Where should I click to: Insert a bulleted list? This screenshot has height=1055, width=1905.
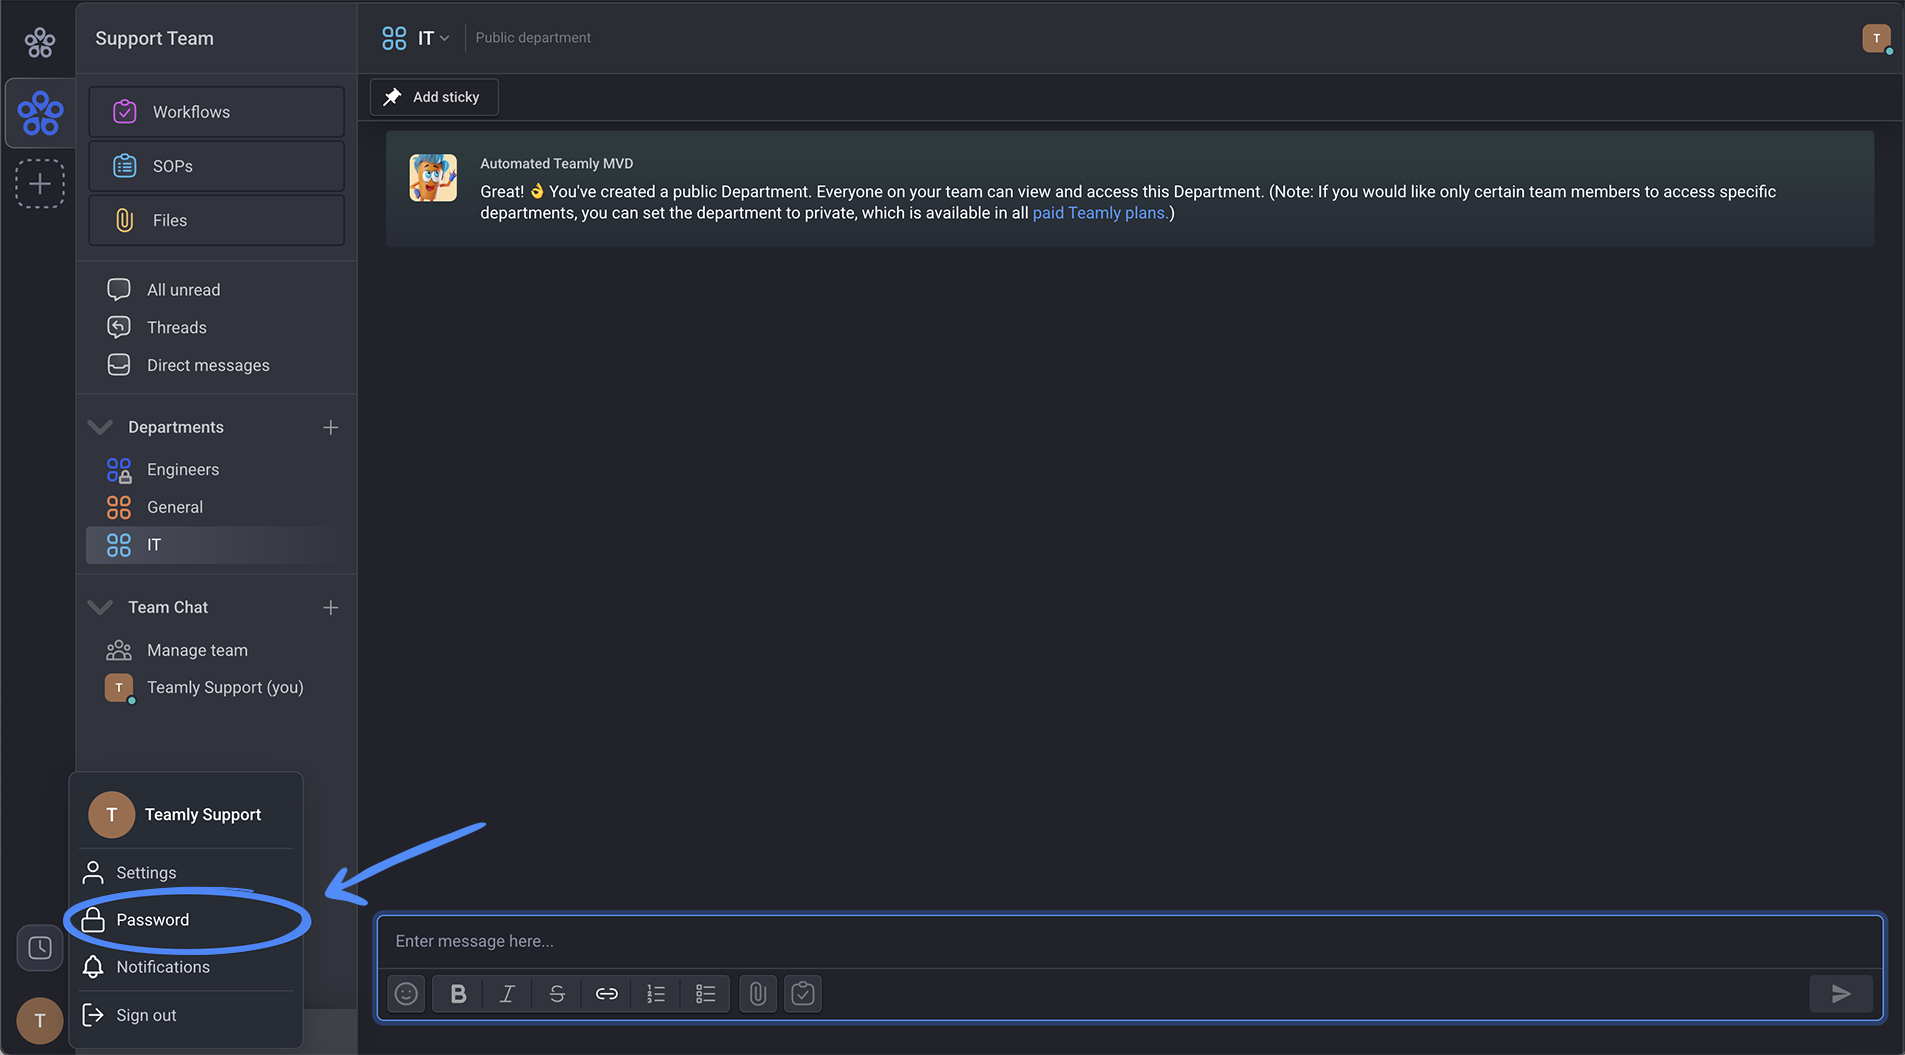[706, 994]
